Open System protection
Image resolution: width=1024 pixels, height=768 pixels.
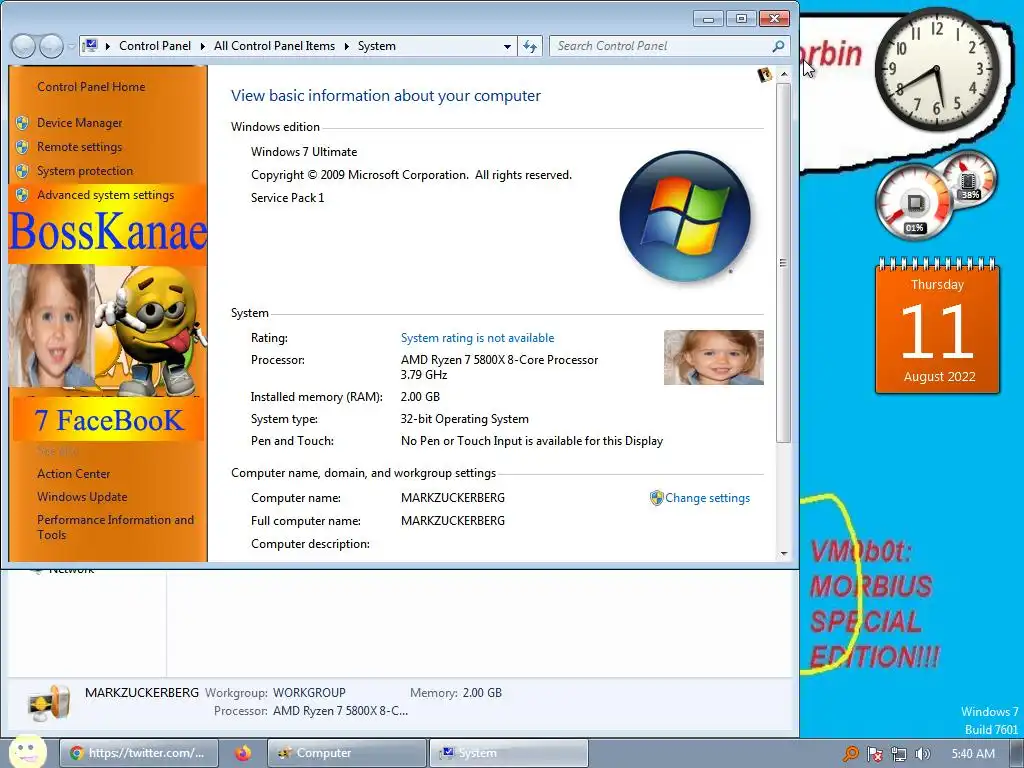pyautogui.click(x=85, y=171)
